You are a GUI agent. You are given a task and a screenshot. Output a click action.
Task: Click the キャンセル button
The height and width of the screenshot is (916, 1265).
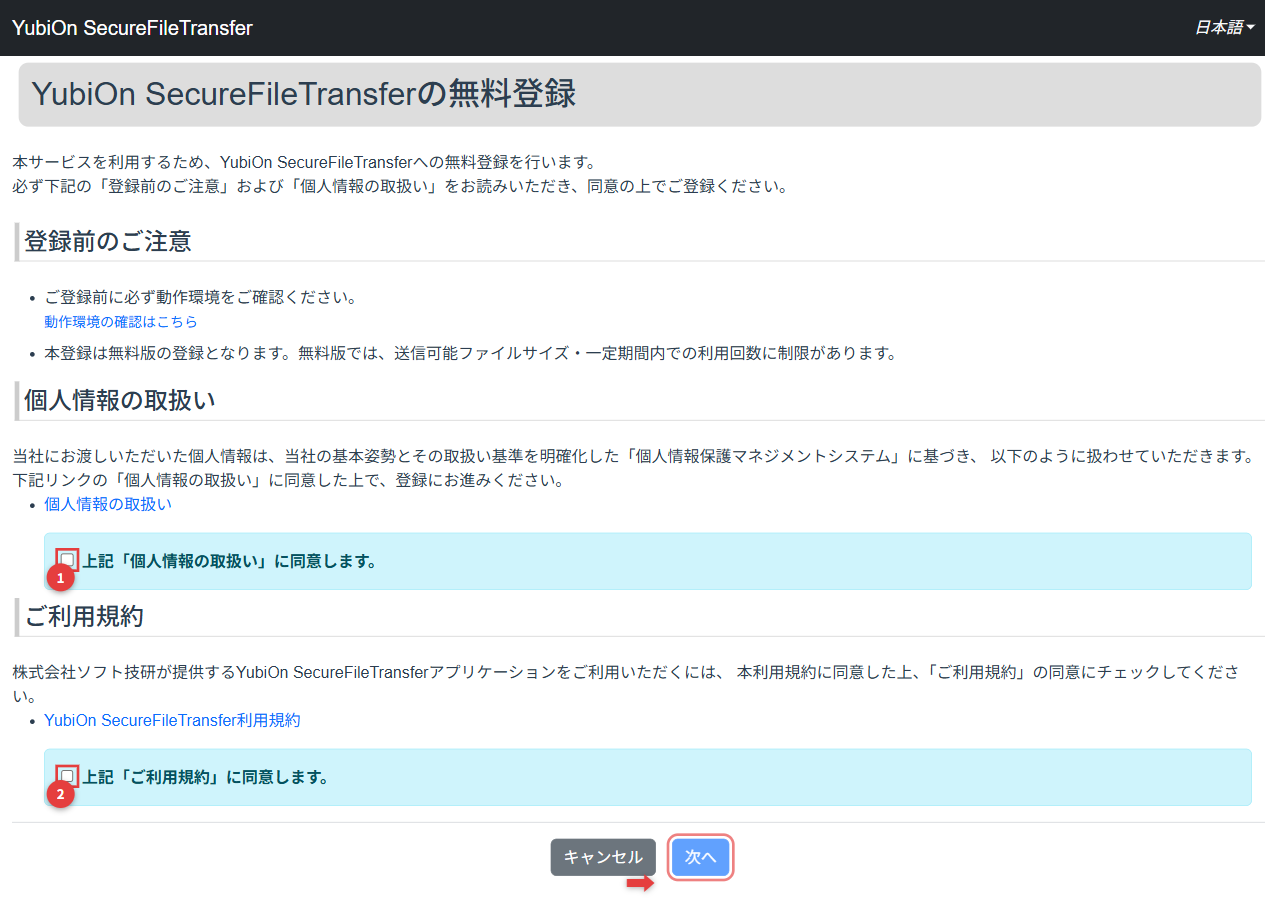[603, 857]
